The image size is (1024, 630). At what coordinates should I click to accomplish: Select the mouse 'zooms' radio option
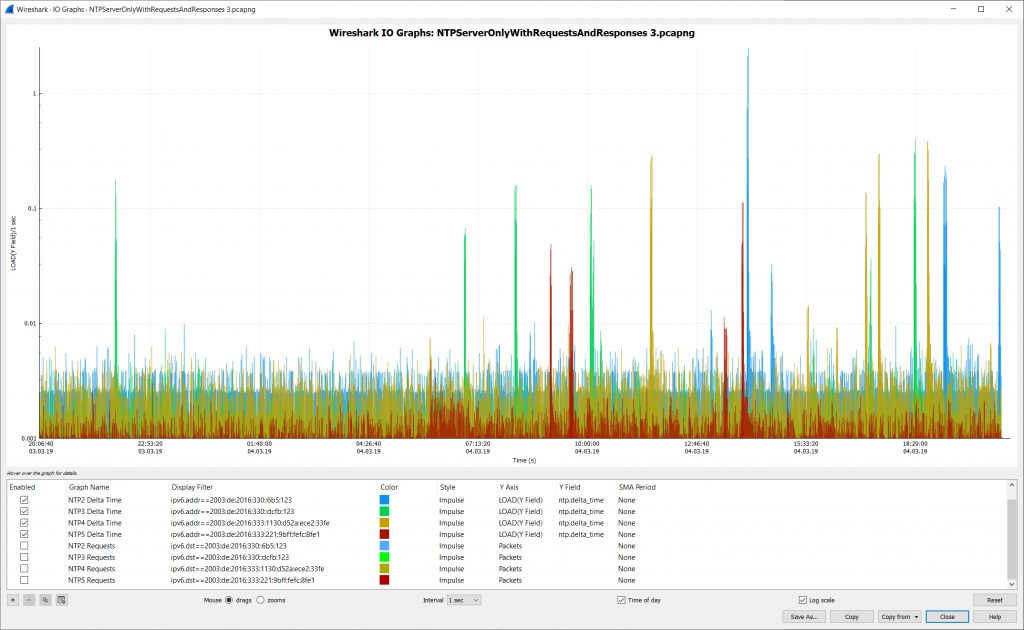point(261,600)
